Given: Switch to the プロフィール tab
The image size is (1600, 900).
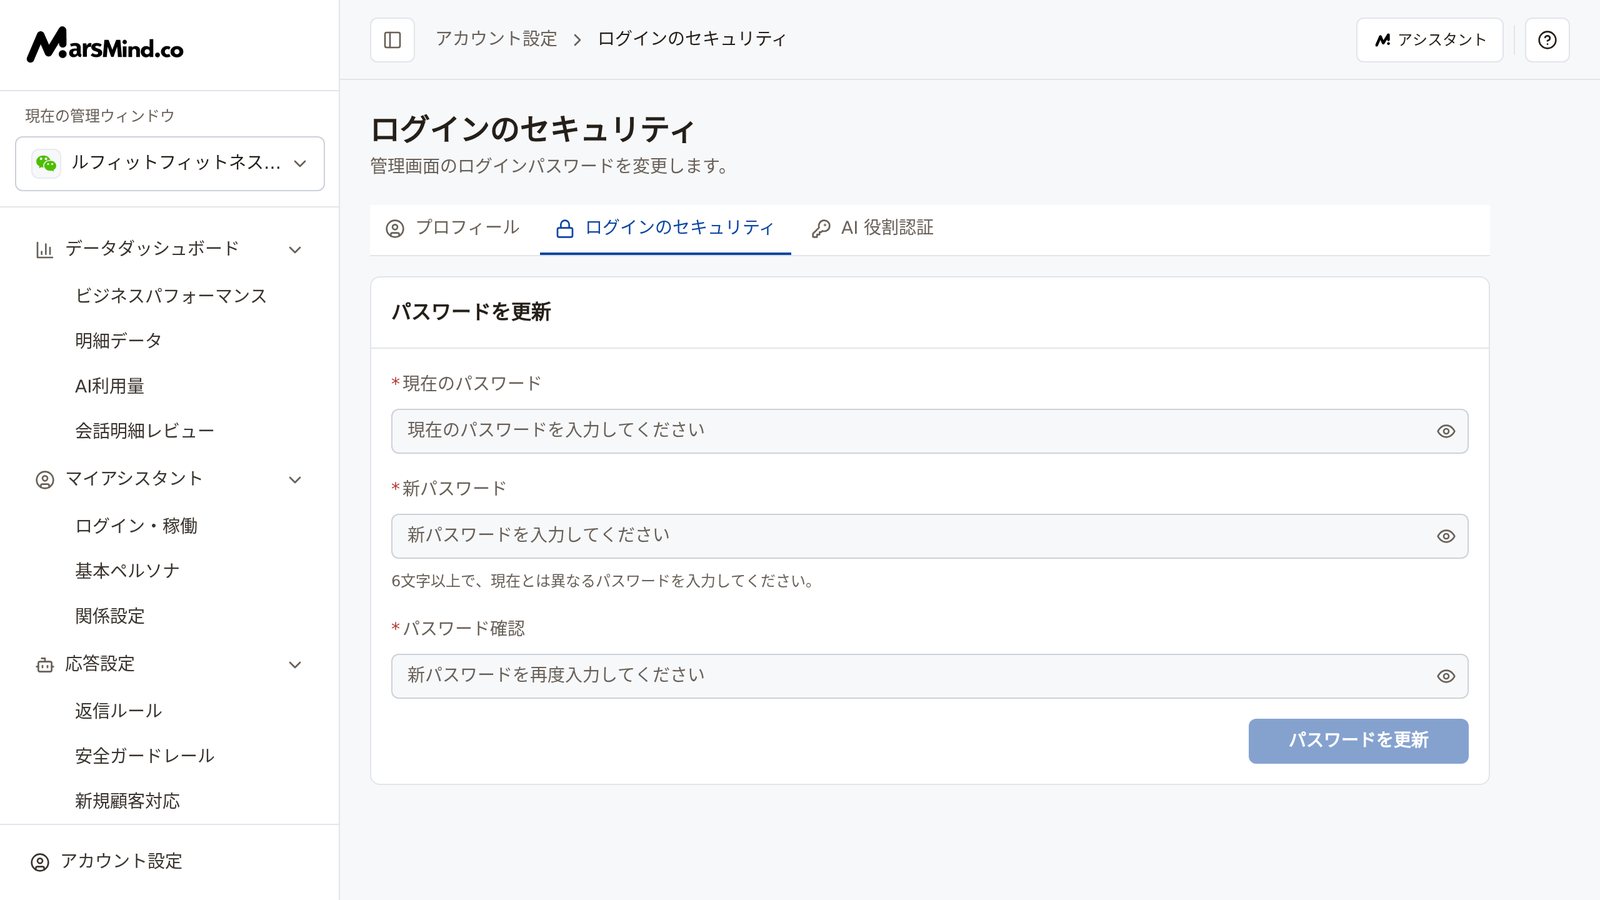Looking at the screenshot, I should pyautogui.click(x=454, y=229).
